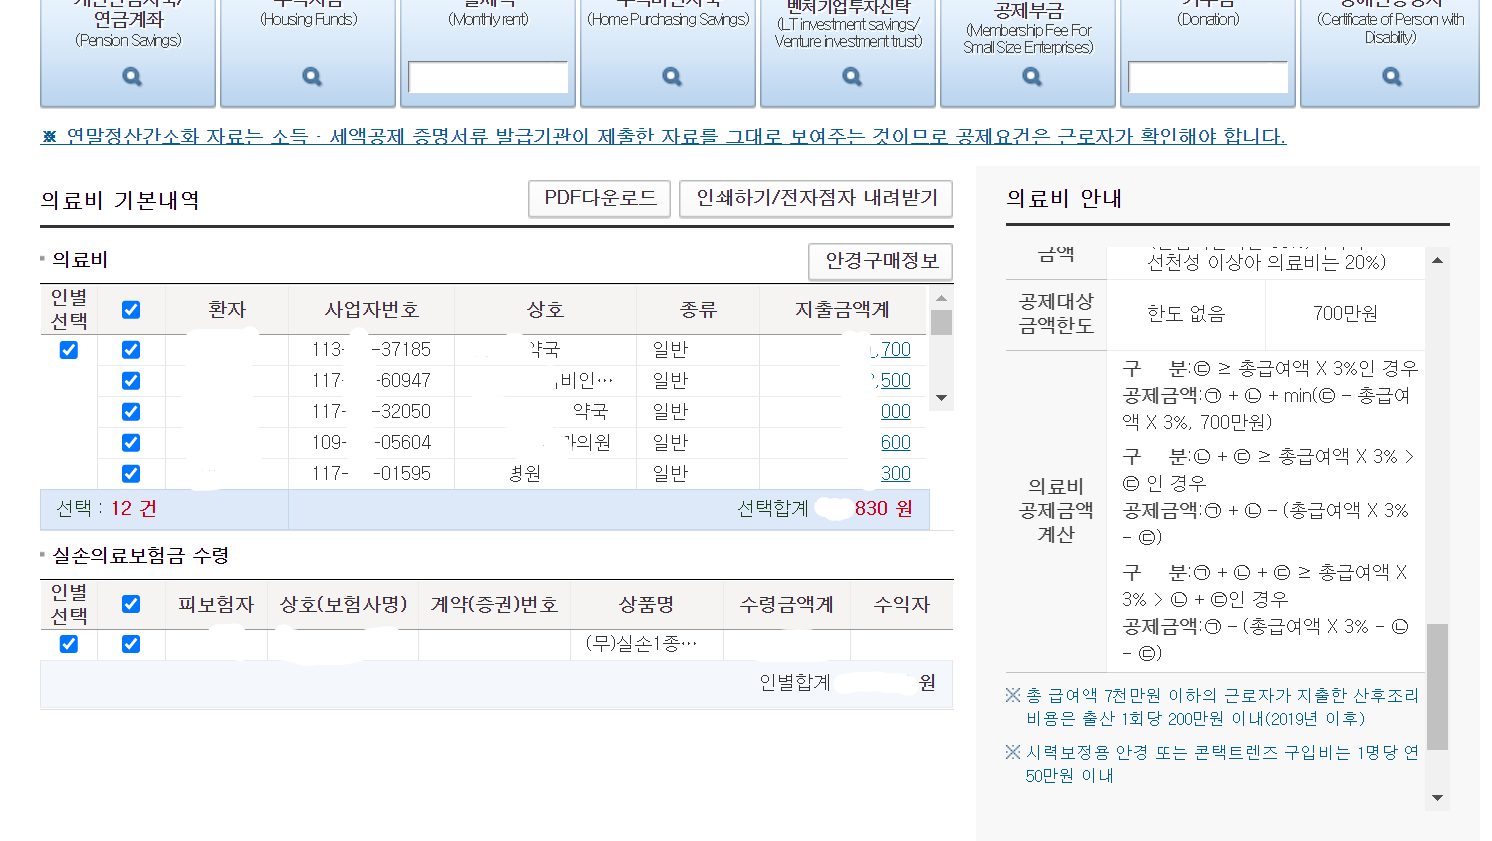
Task: Click 선택 : 12 건 summary text
Action: [107, 508]
